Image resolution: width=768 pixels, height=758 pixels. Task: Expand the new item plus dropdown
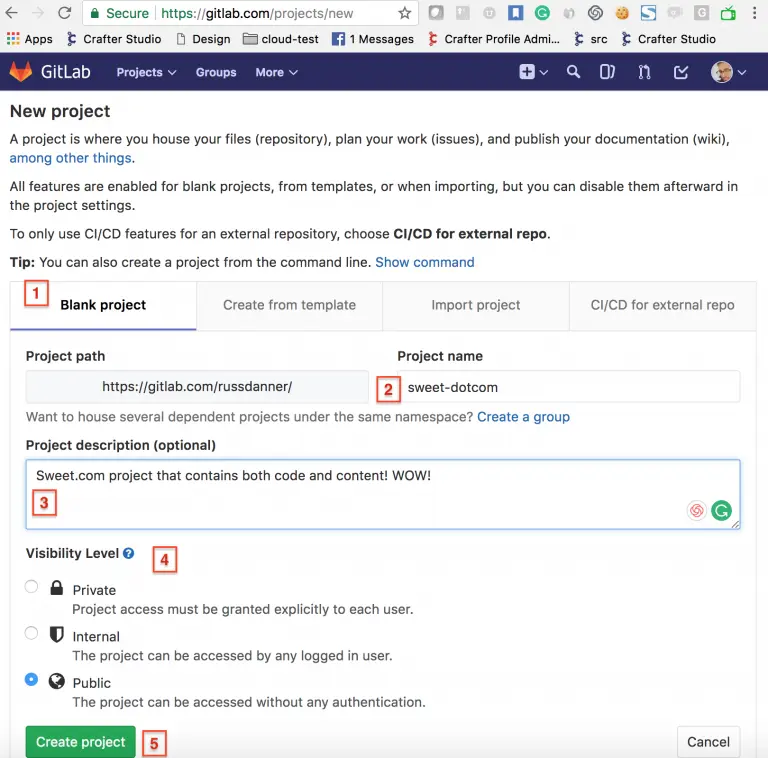click(x=534, y=72)
